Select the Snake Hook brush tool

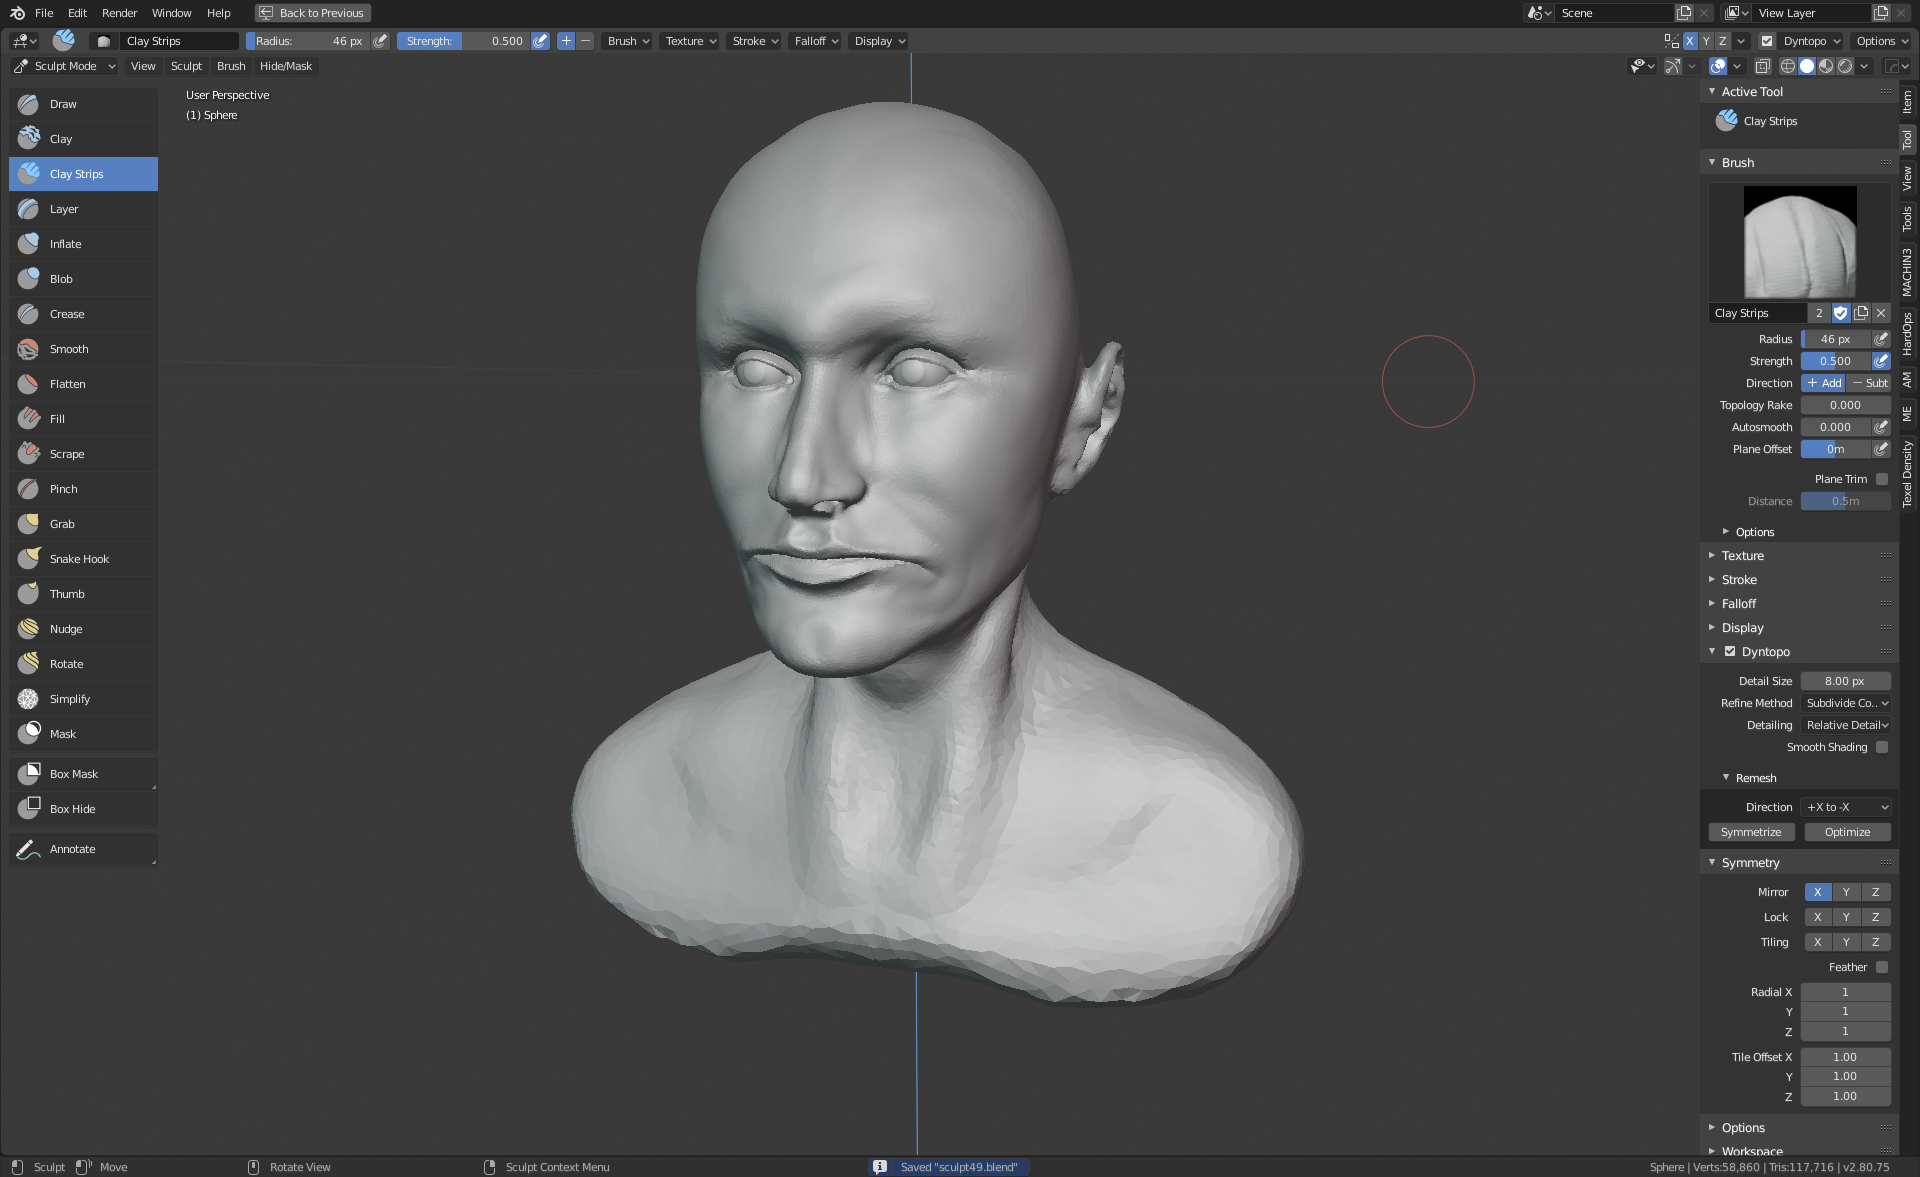click(79, 559)
